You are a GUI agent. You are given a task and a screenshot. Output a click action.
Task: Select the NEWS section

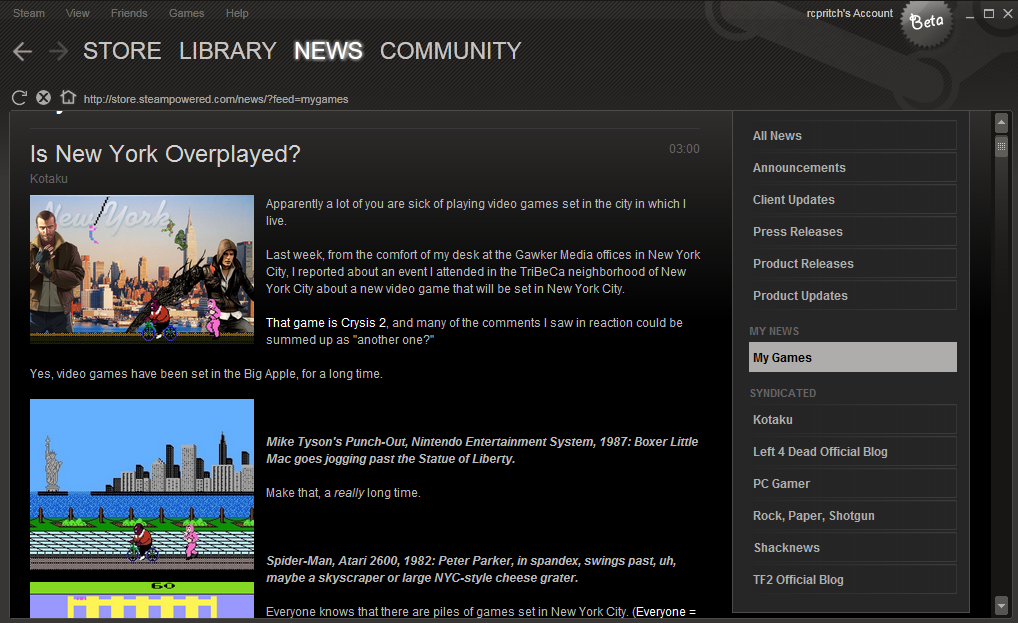(328, 51)
